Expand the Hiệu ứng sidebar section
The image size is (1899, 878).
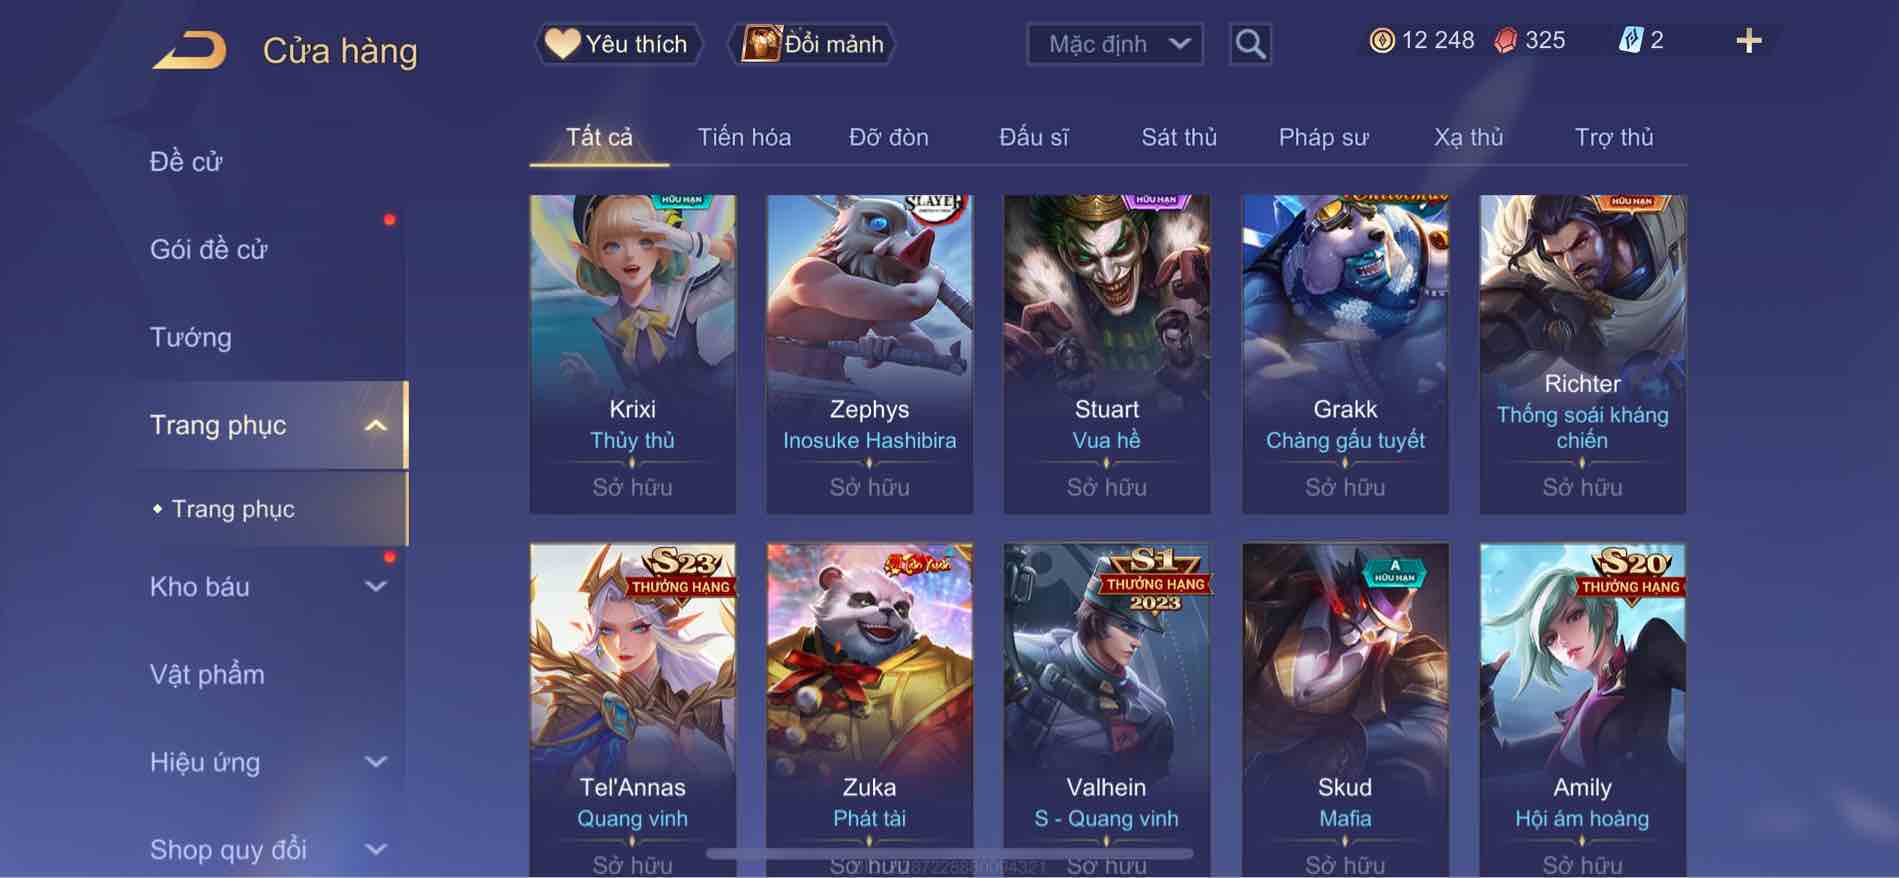click(x=375, y=762)
